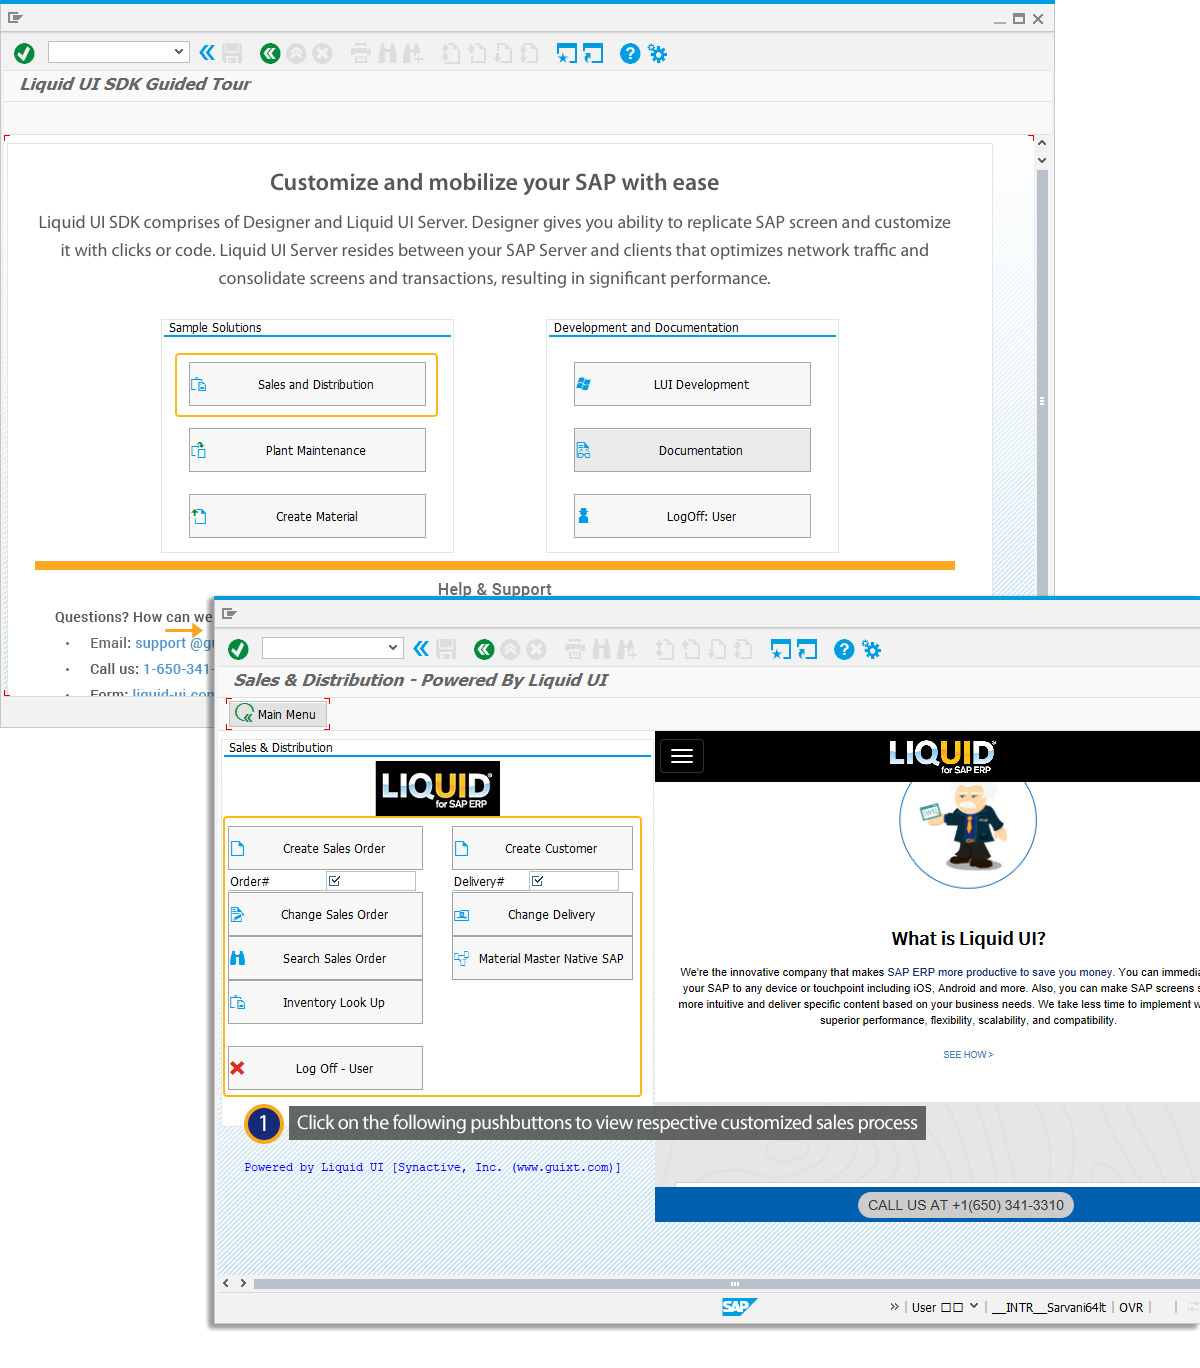Click the scroll up arrow in Guided Tour window
This screenshot has height=1368, width=1200.
(1042, 142)
